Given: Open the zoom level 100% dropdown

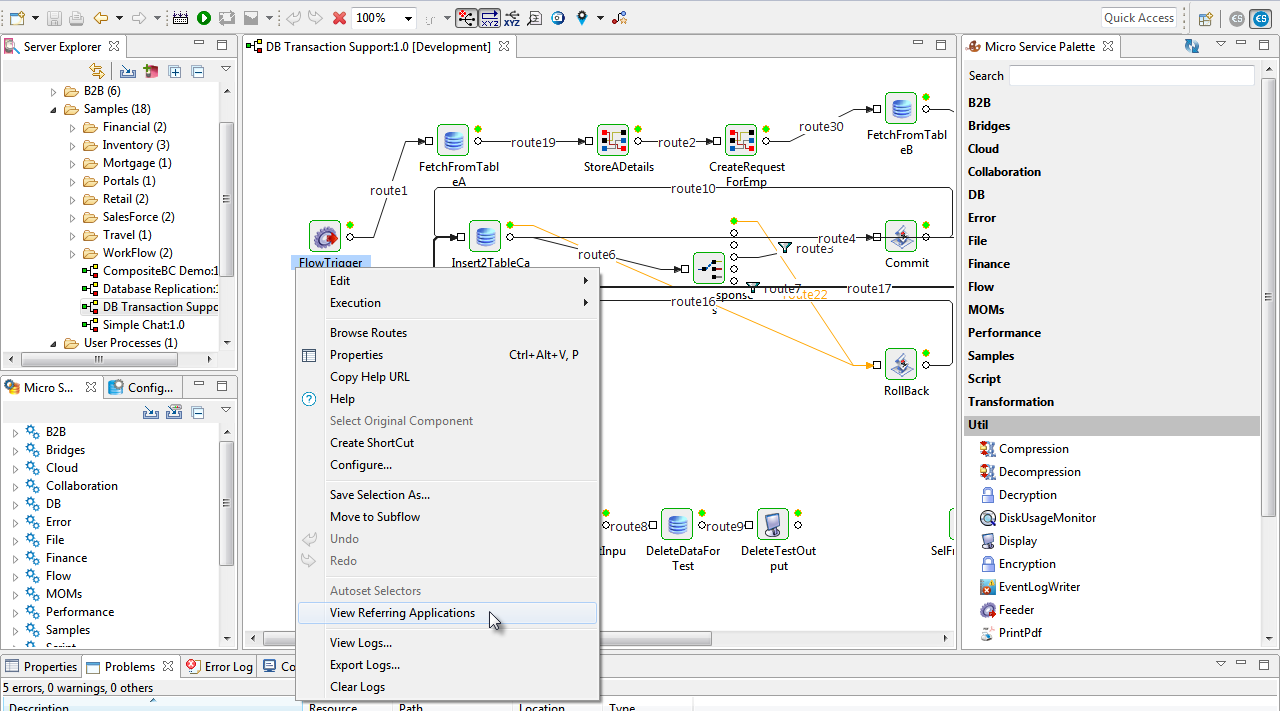Looking at the screenshot, I should 409,18.
